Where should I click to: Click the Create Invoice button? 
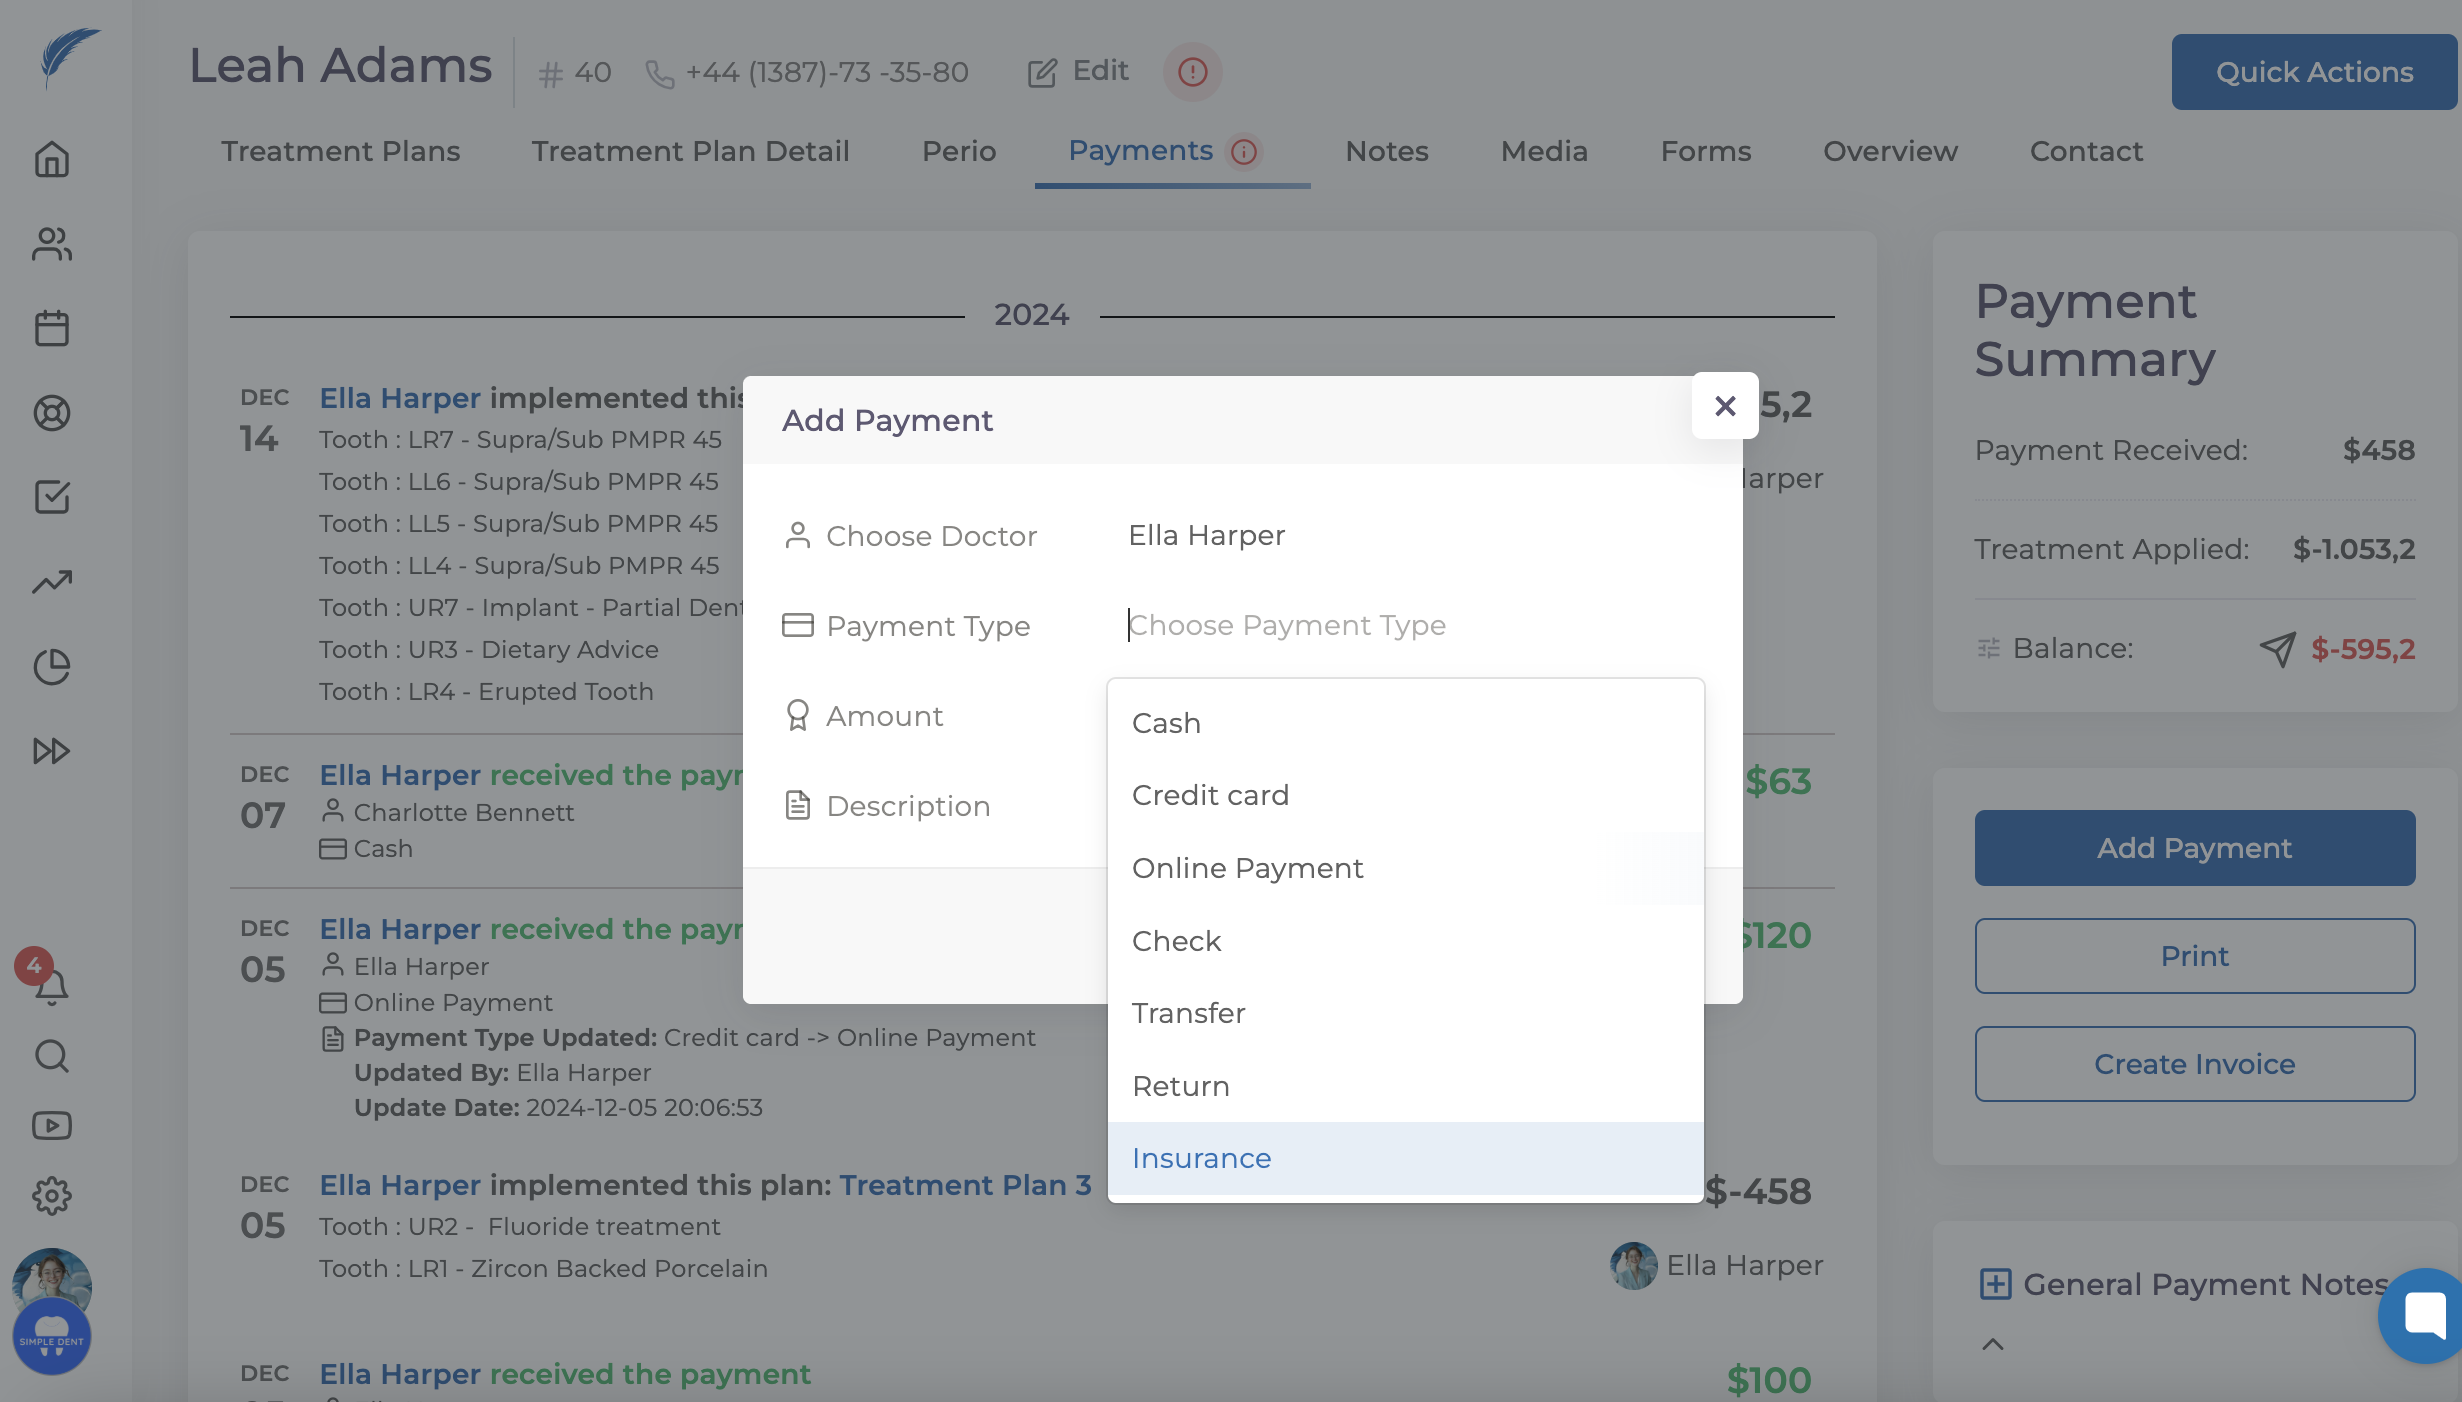coord(2194,1064)
